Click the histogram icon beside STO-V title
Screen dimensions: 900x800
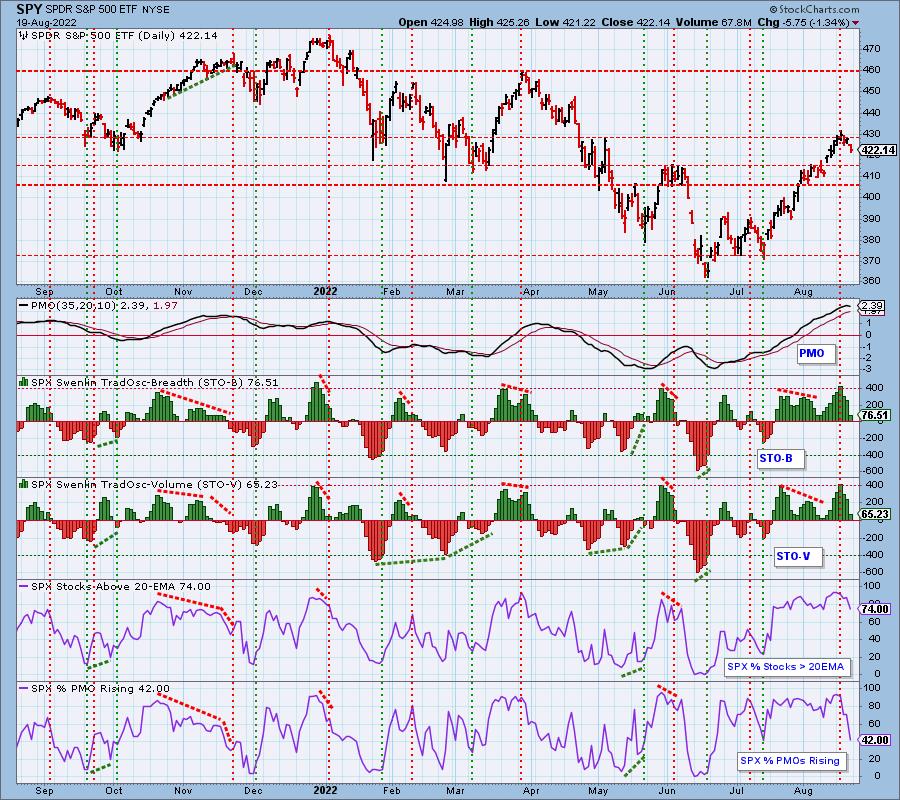24,484
